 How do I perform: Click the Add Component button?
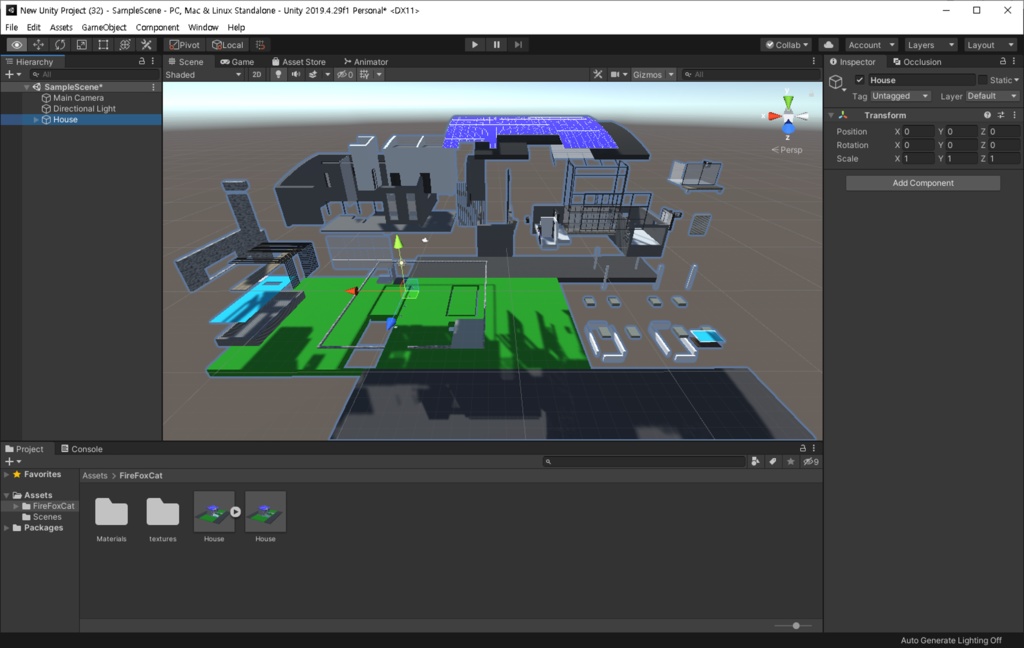point(921,183)
